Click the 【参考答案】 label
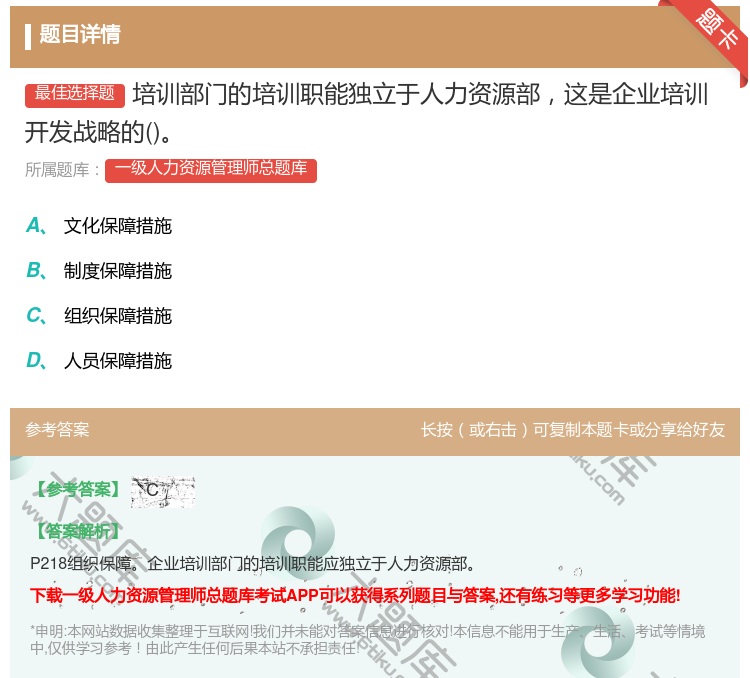Screen dimensions: 750x678 tap(78, 489)
